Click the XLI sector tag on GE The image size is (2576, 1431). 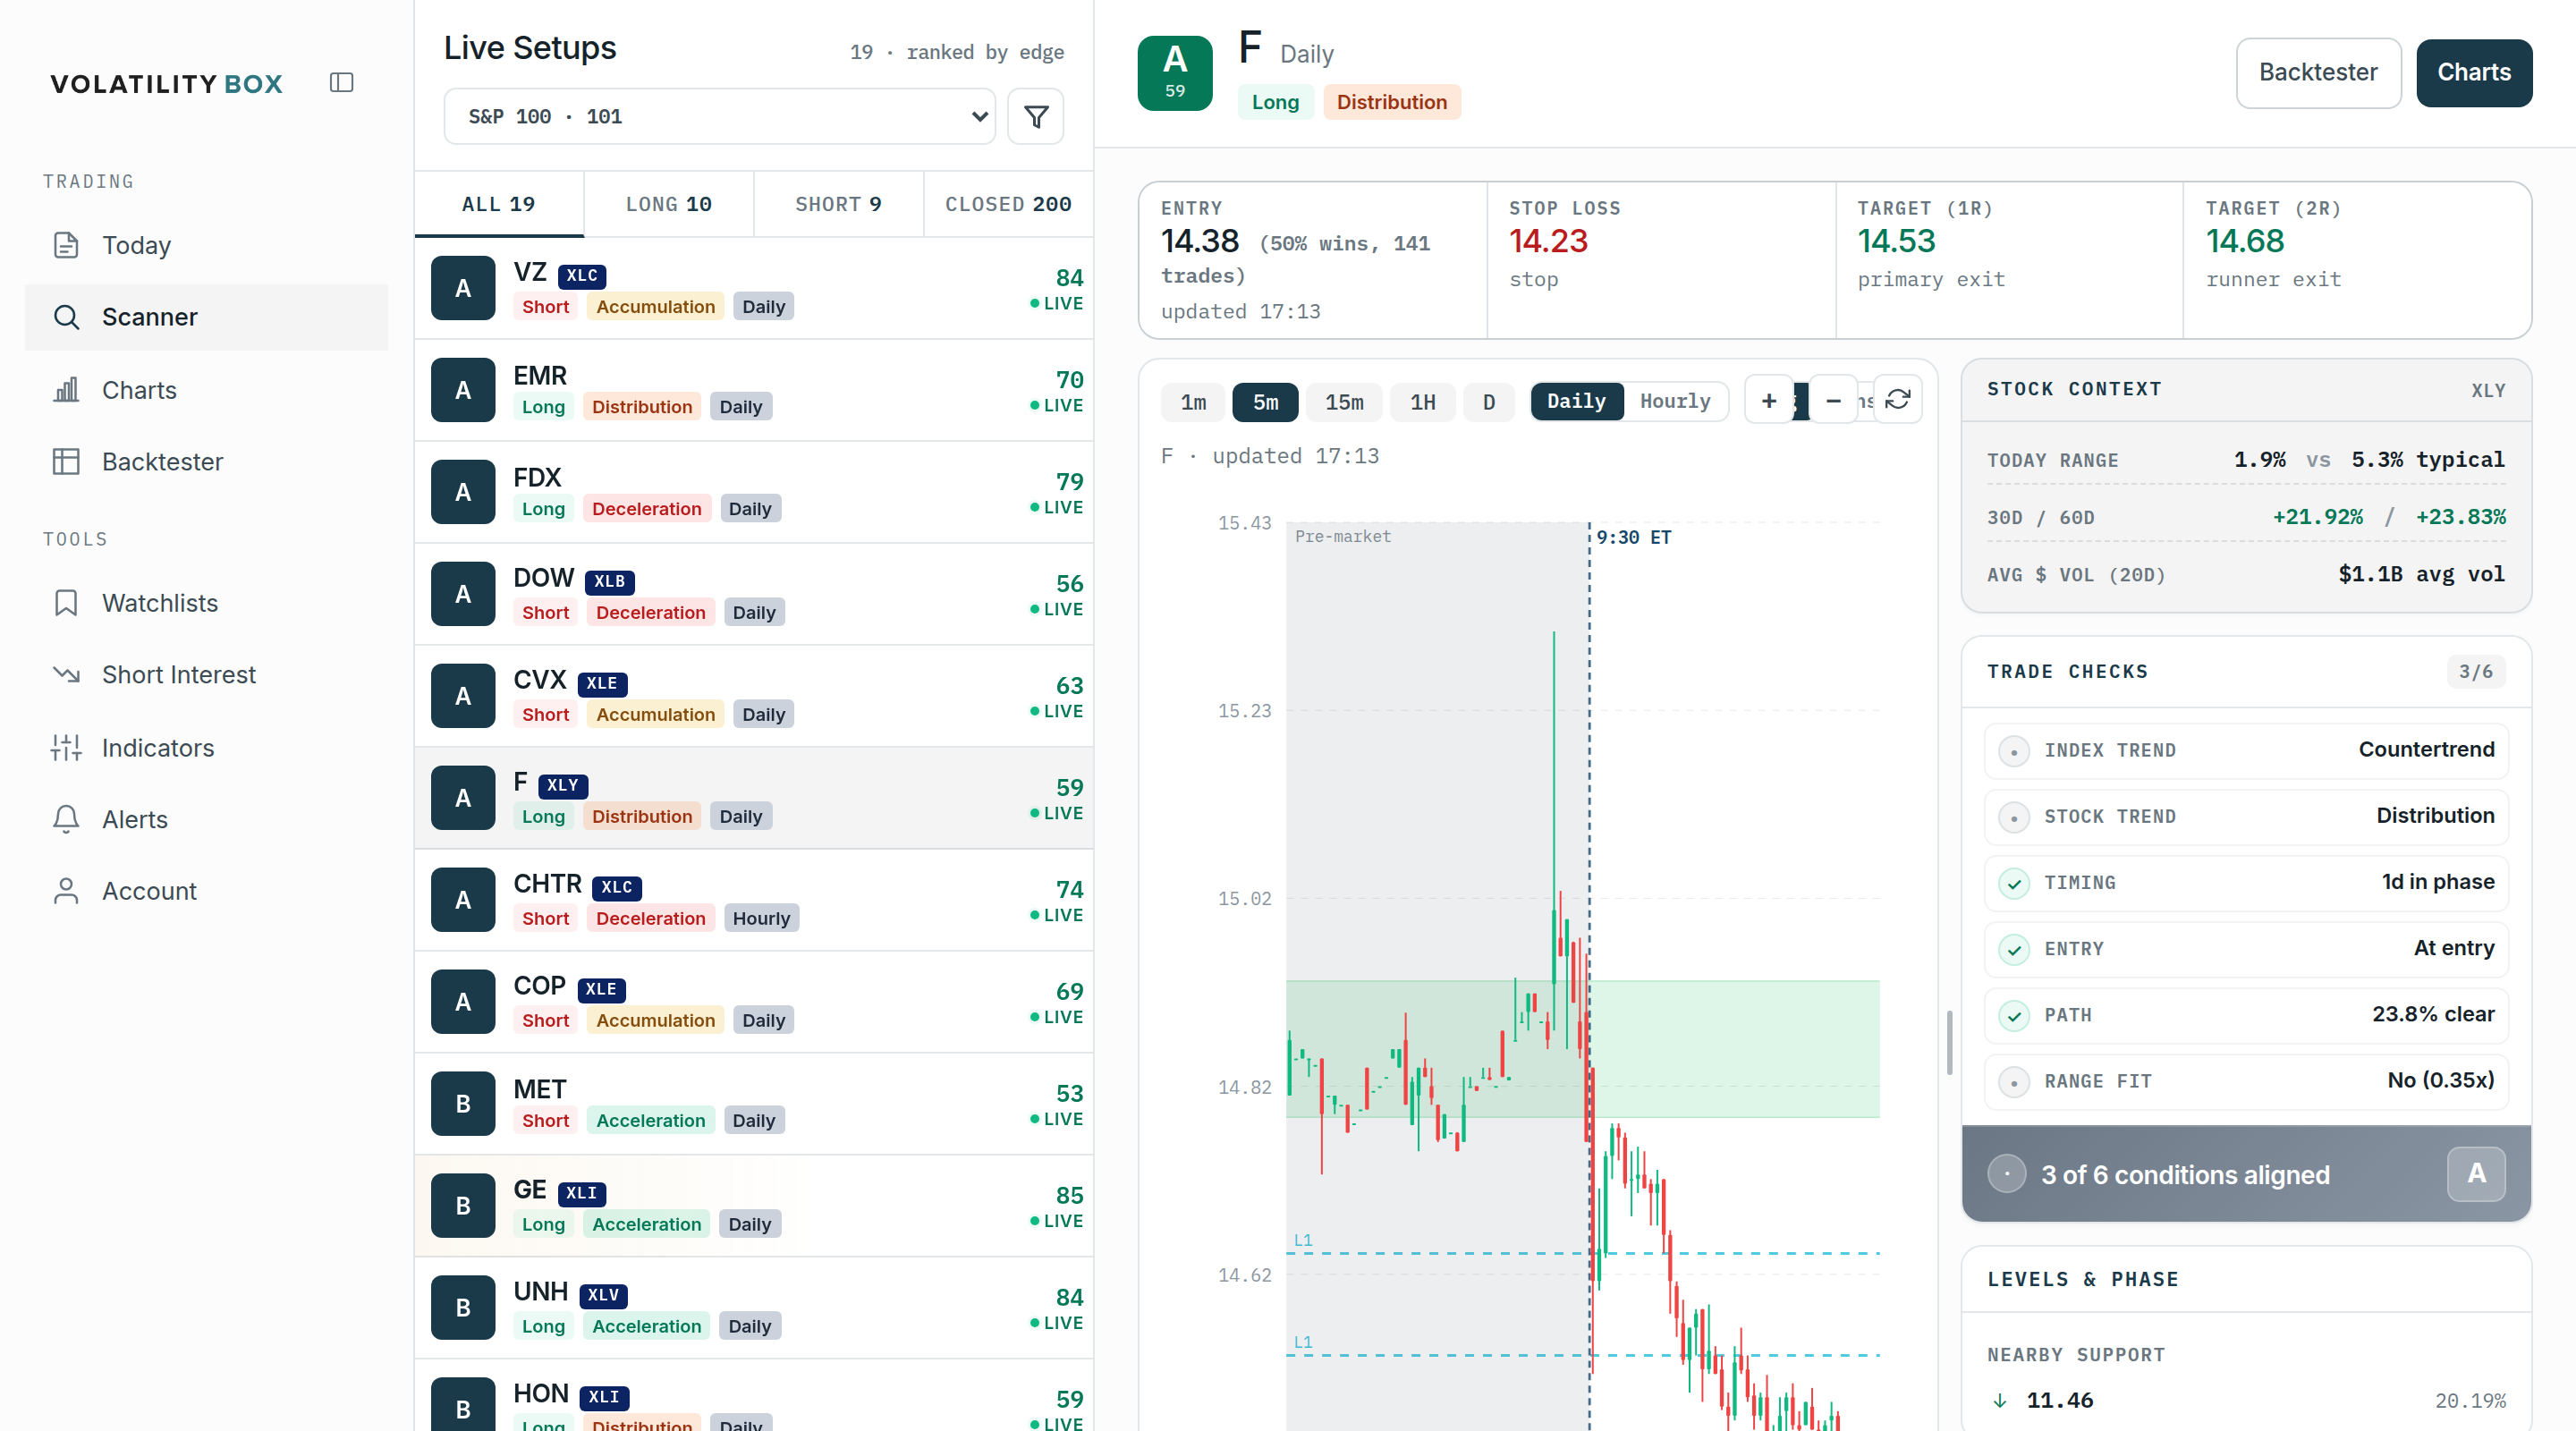coord(581,1193)
